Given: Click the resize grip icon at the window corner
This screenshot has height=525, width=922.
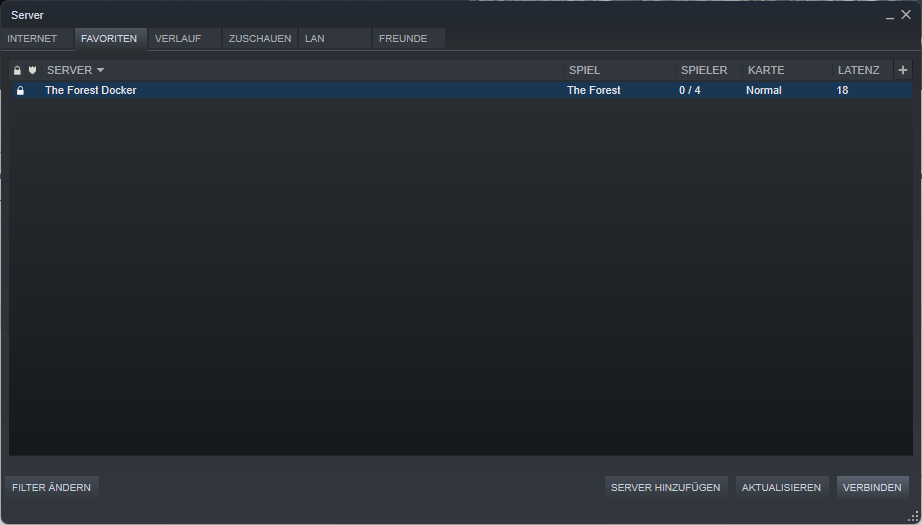Looking at the screenshot, I should click(914, 517).
